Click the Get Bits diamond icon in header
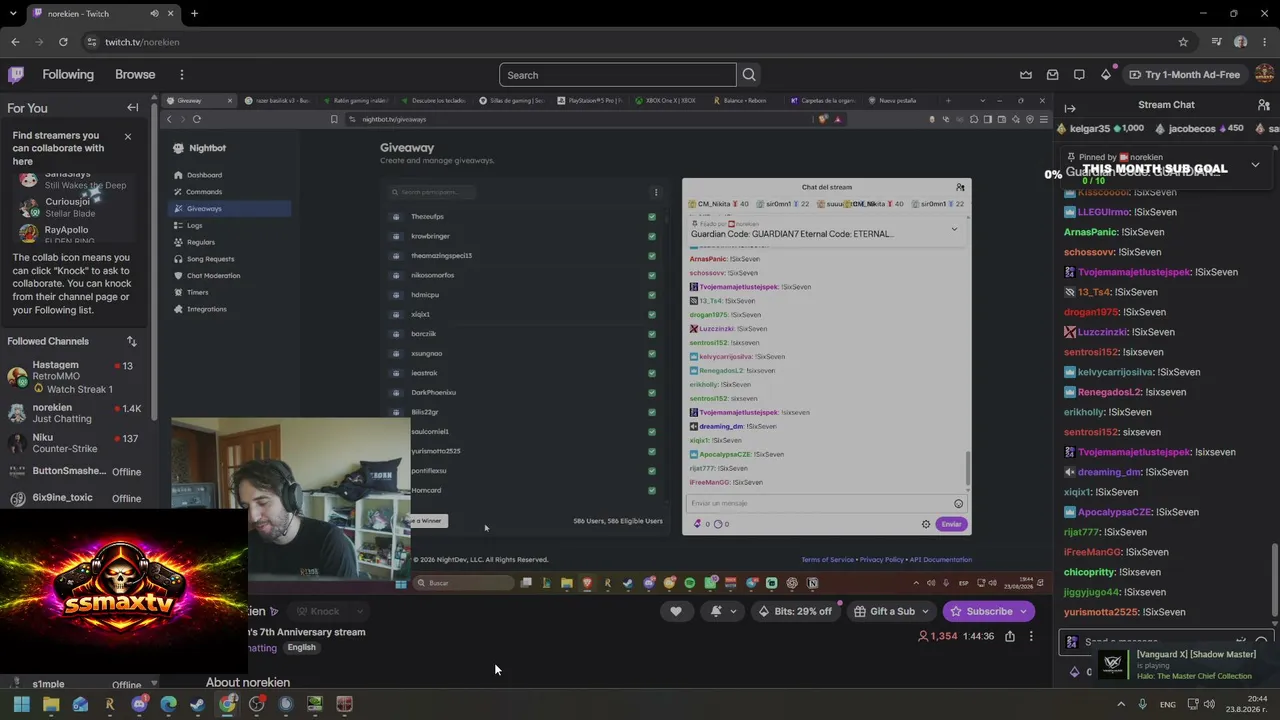The image size is (1280, 720). pos(1106,75)
